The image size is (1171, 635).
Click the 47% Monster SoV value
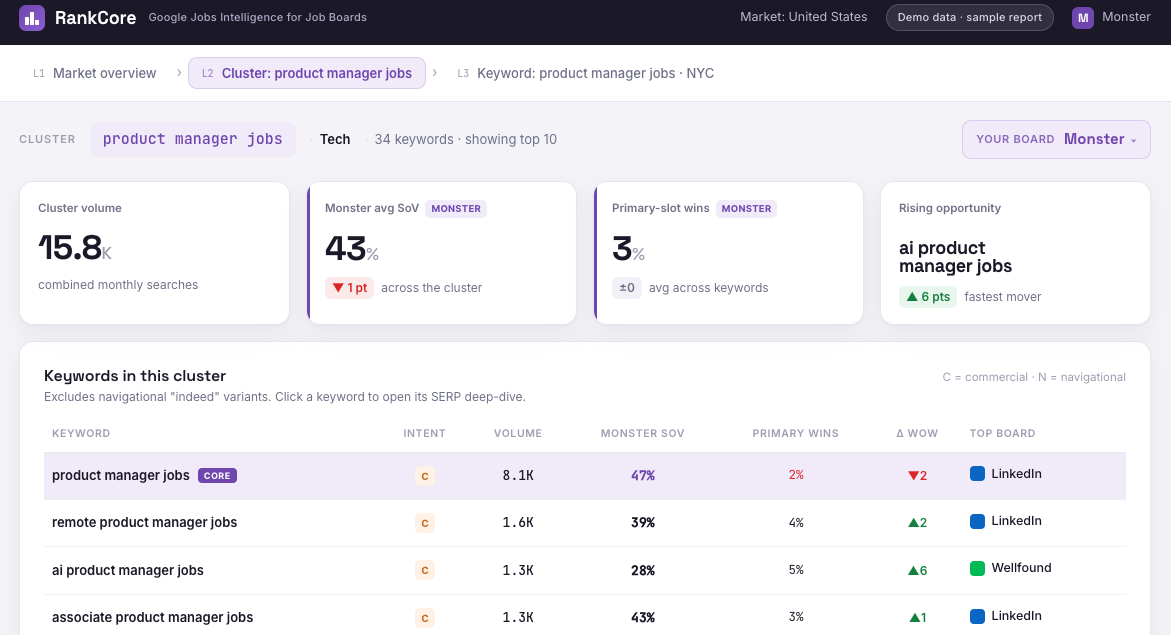pos(643,475)
